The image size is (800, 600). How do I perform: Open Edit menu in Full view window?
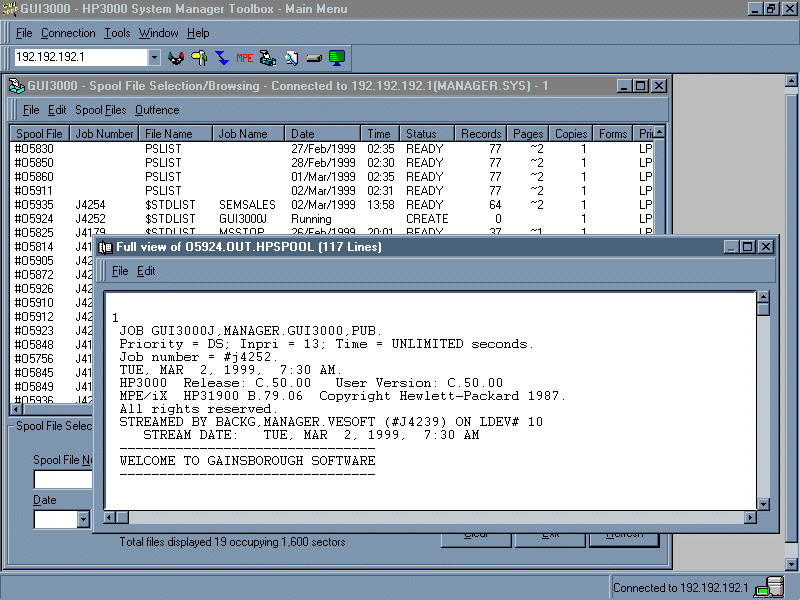tap(146, 271)
